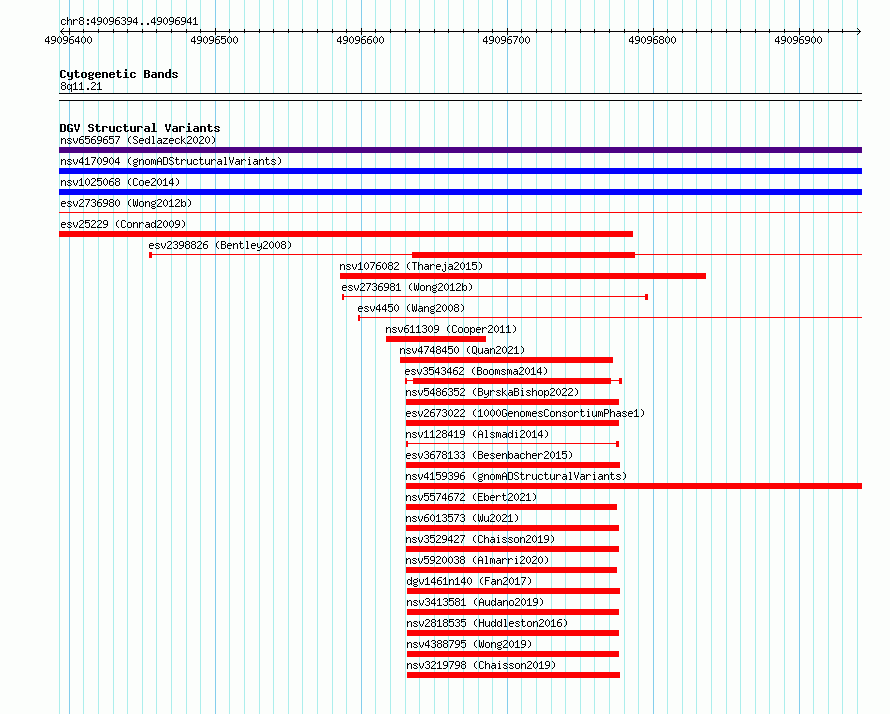Open nsv4170904 (gnomADStructuralVariants) label
Image resolution: width=890 pixels, height=714 pixels.
(171, 161)
